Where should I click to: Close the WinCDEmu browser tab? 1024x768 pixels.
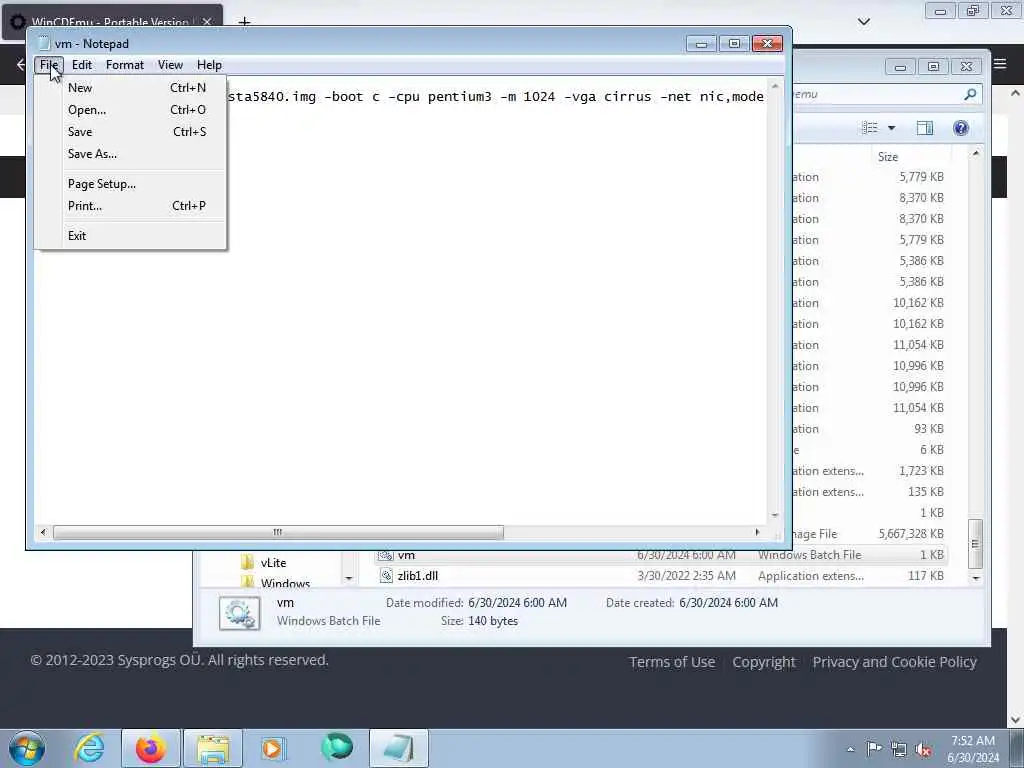[x=207, y=22]
